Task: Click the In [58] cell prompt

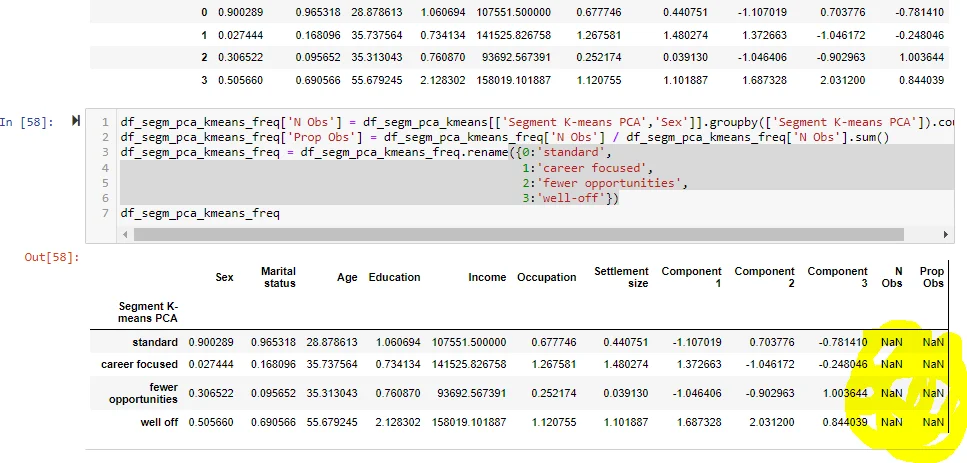Action: coord(33,122)
